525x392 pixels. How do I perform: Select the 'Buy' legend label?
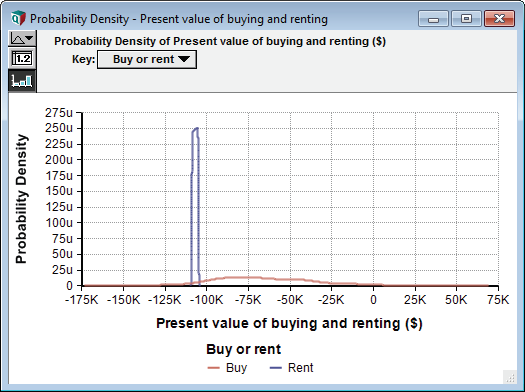(236, 368)
